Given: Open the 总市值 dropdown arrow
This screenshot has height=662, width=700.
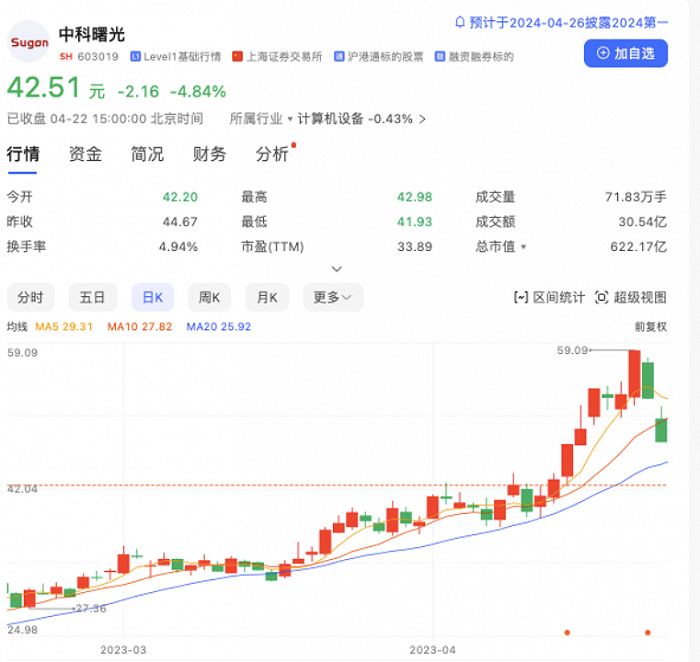Looking at the screenshot, I should pyautogui.click(x=524, y=247).
